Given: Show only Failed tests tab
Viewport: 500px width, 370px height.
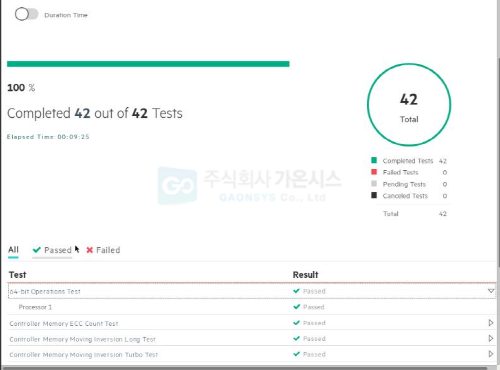Looking at the screenshot, I should (x=103, y=250).
